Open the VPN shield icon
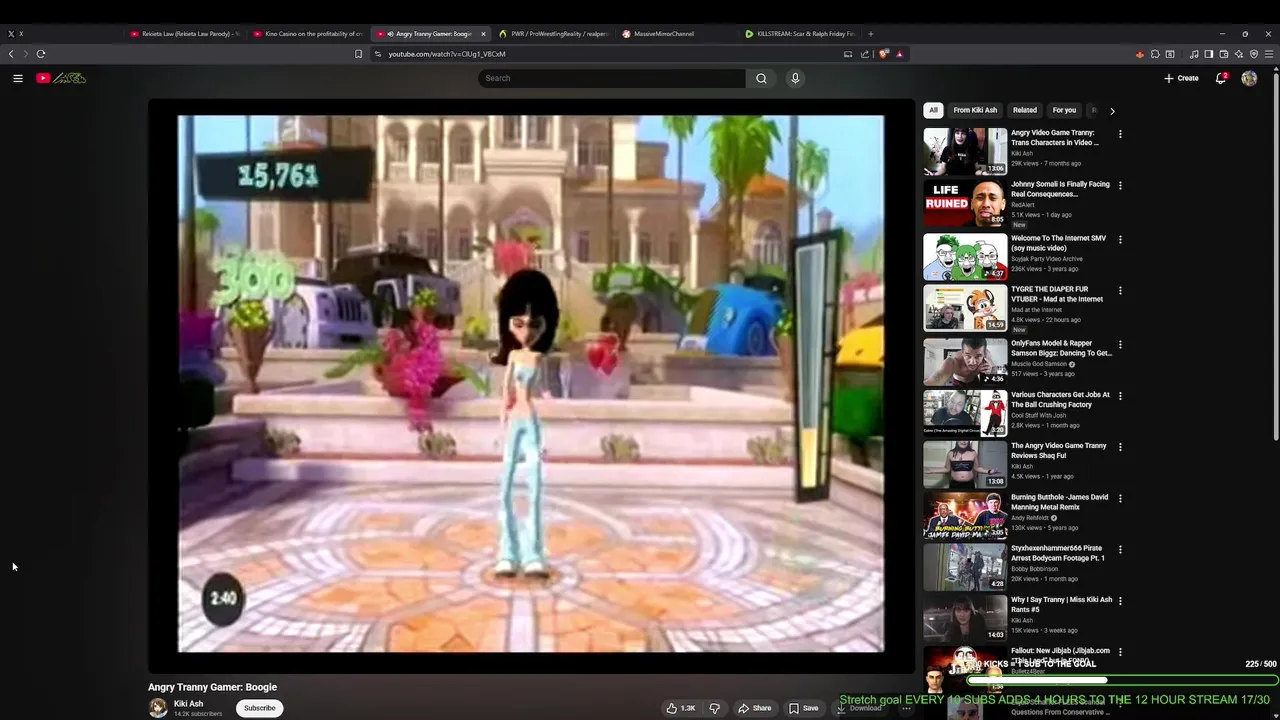Screen dimensions: 1280x720 (x=1254, y=54)
